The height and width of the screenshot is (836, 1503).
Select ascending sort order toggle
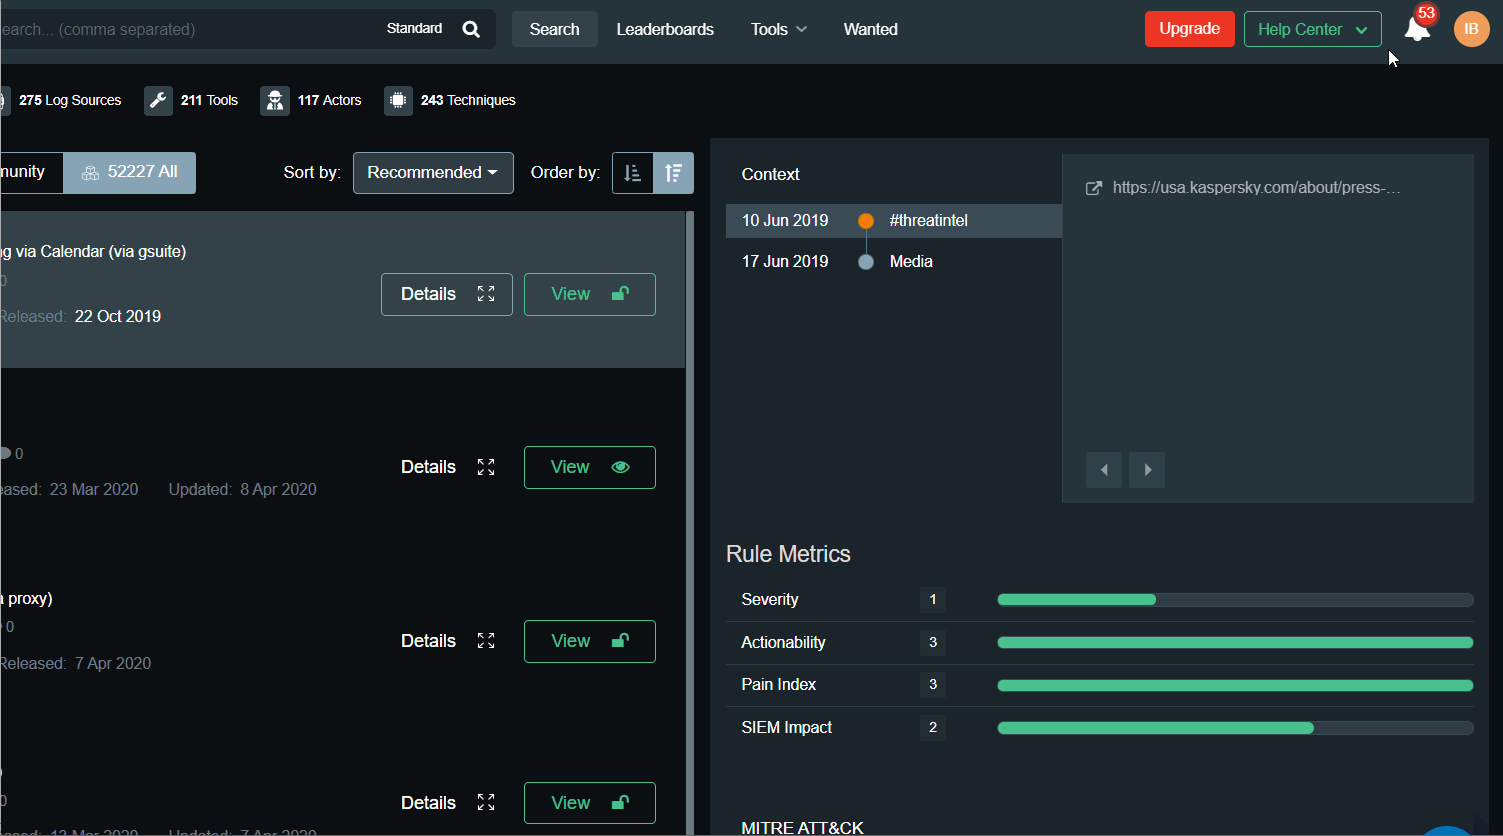[632, 173]
